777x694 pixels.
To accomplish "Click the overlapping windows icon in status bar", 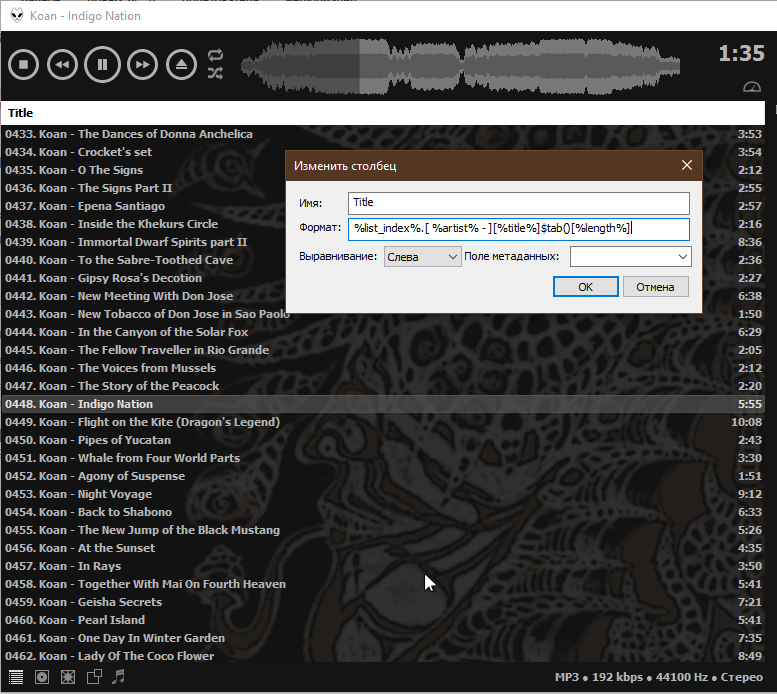I will click(94, 677).
